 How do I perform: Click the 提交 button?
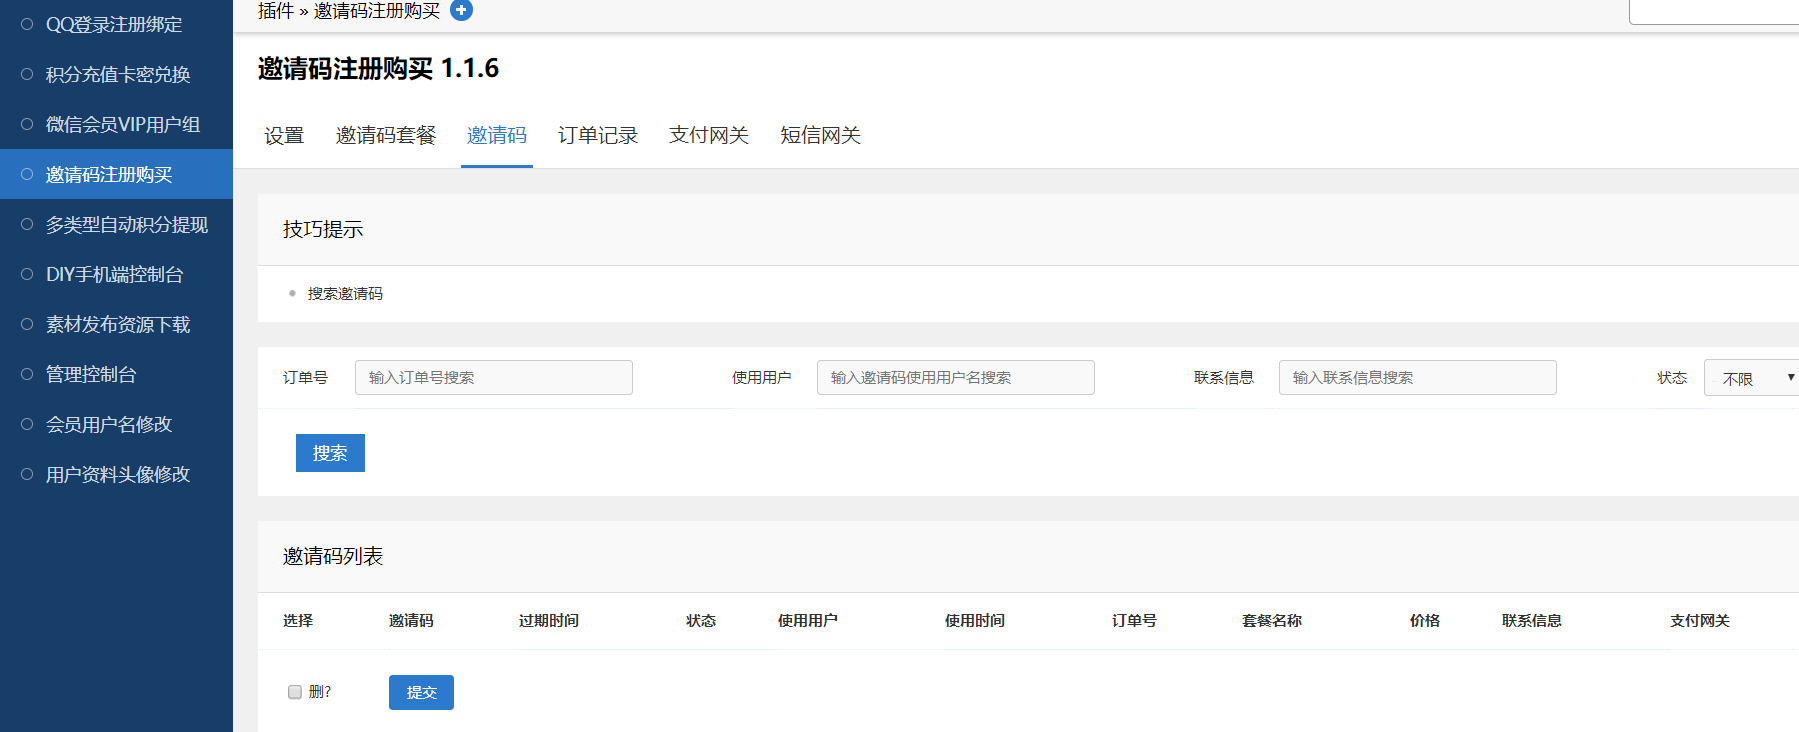421,692
